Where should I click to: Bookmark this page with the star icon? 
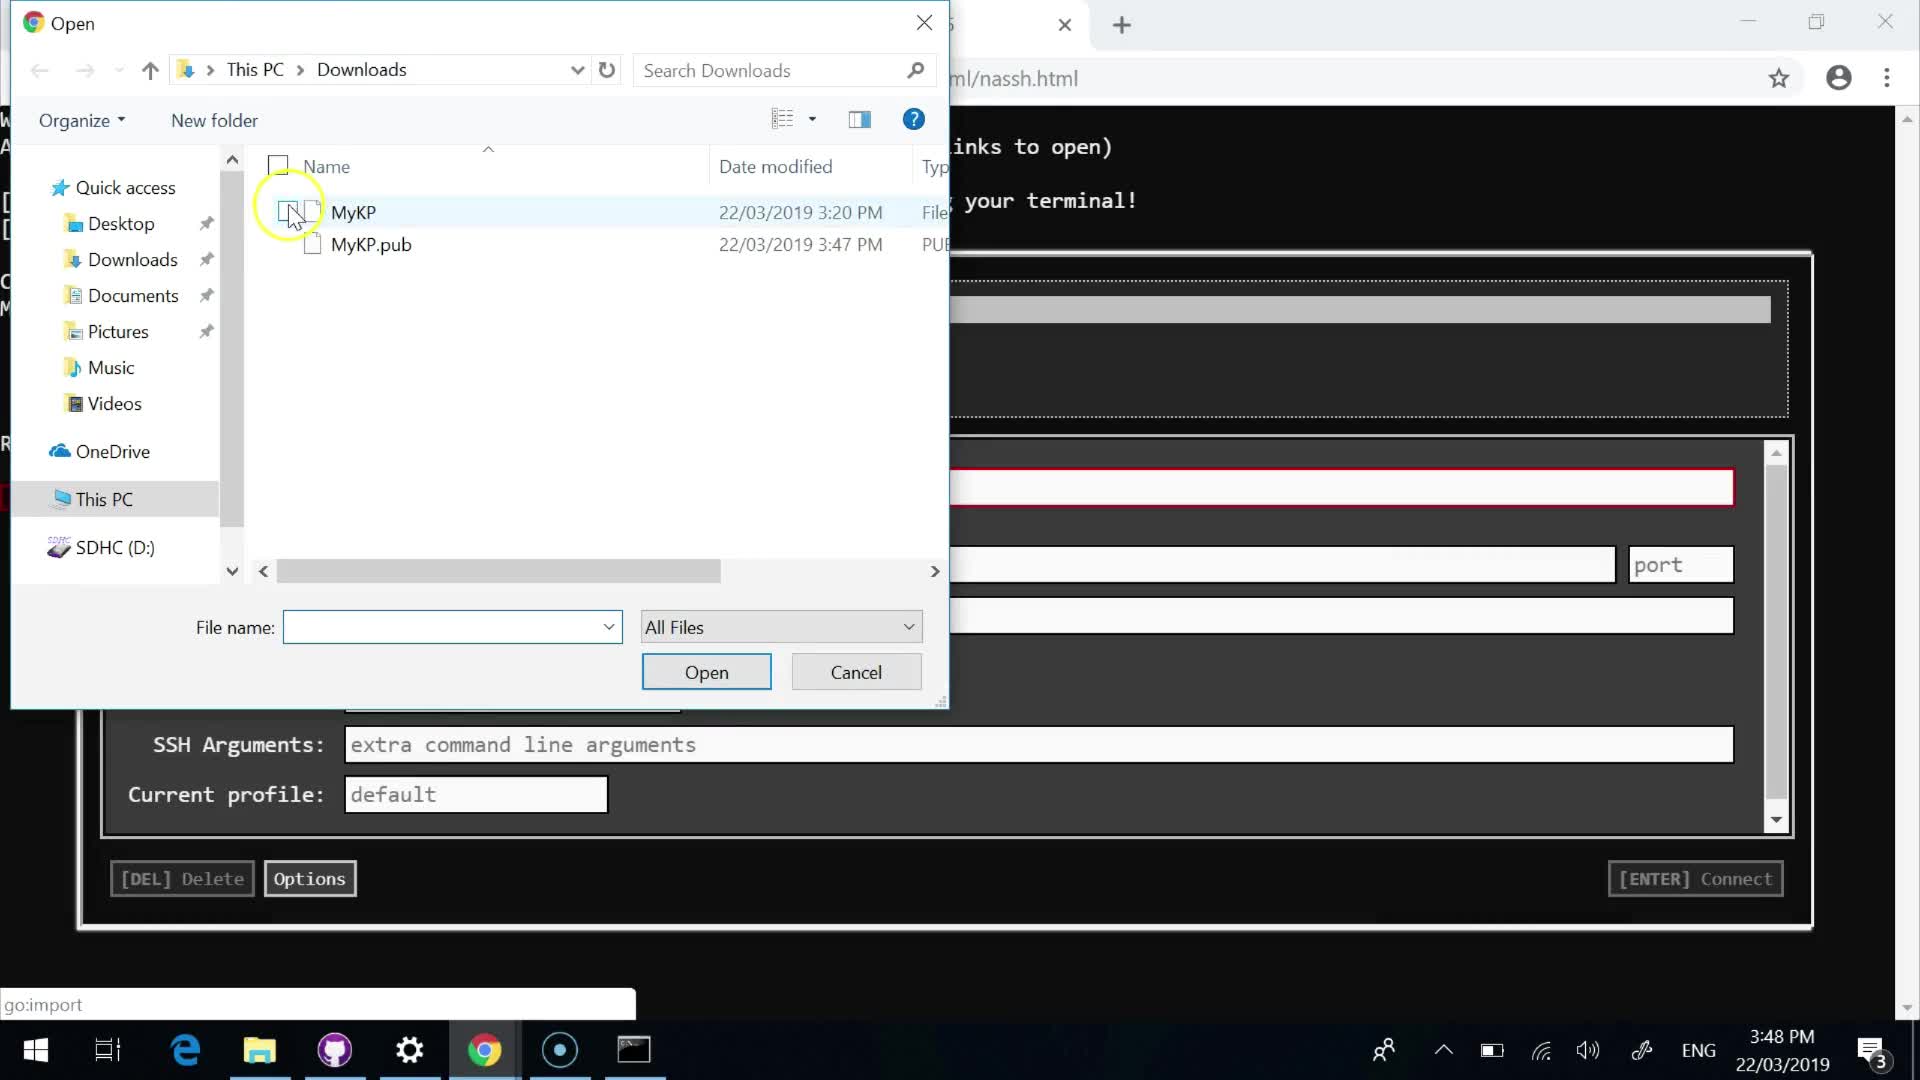[x=1778, y=78]
